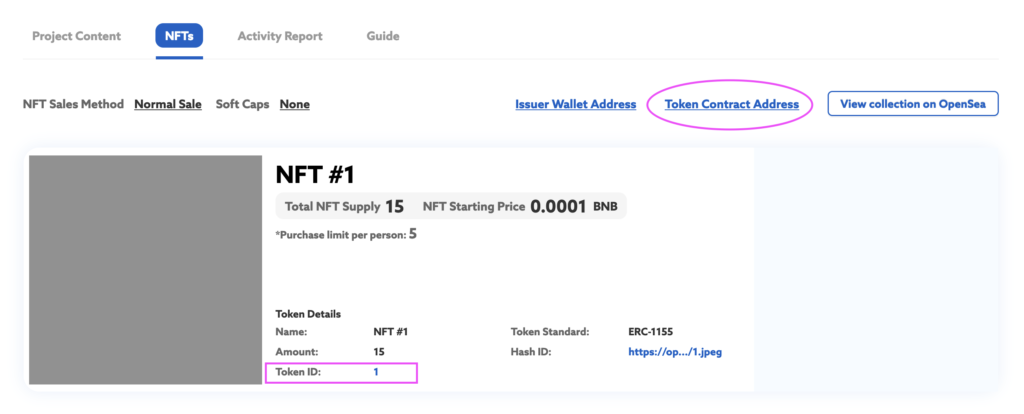Viewport: 1024px width, 414px height.
Task: Click the Total NFT Supply 15 value
Action: pos(394,206)
